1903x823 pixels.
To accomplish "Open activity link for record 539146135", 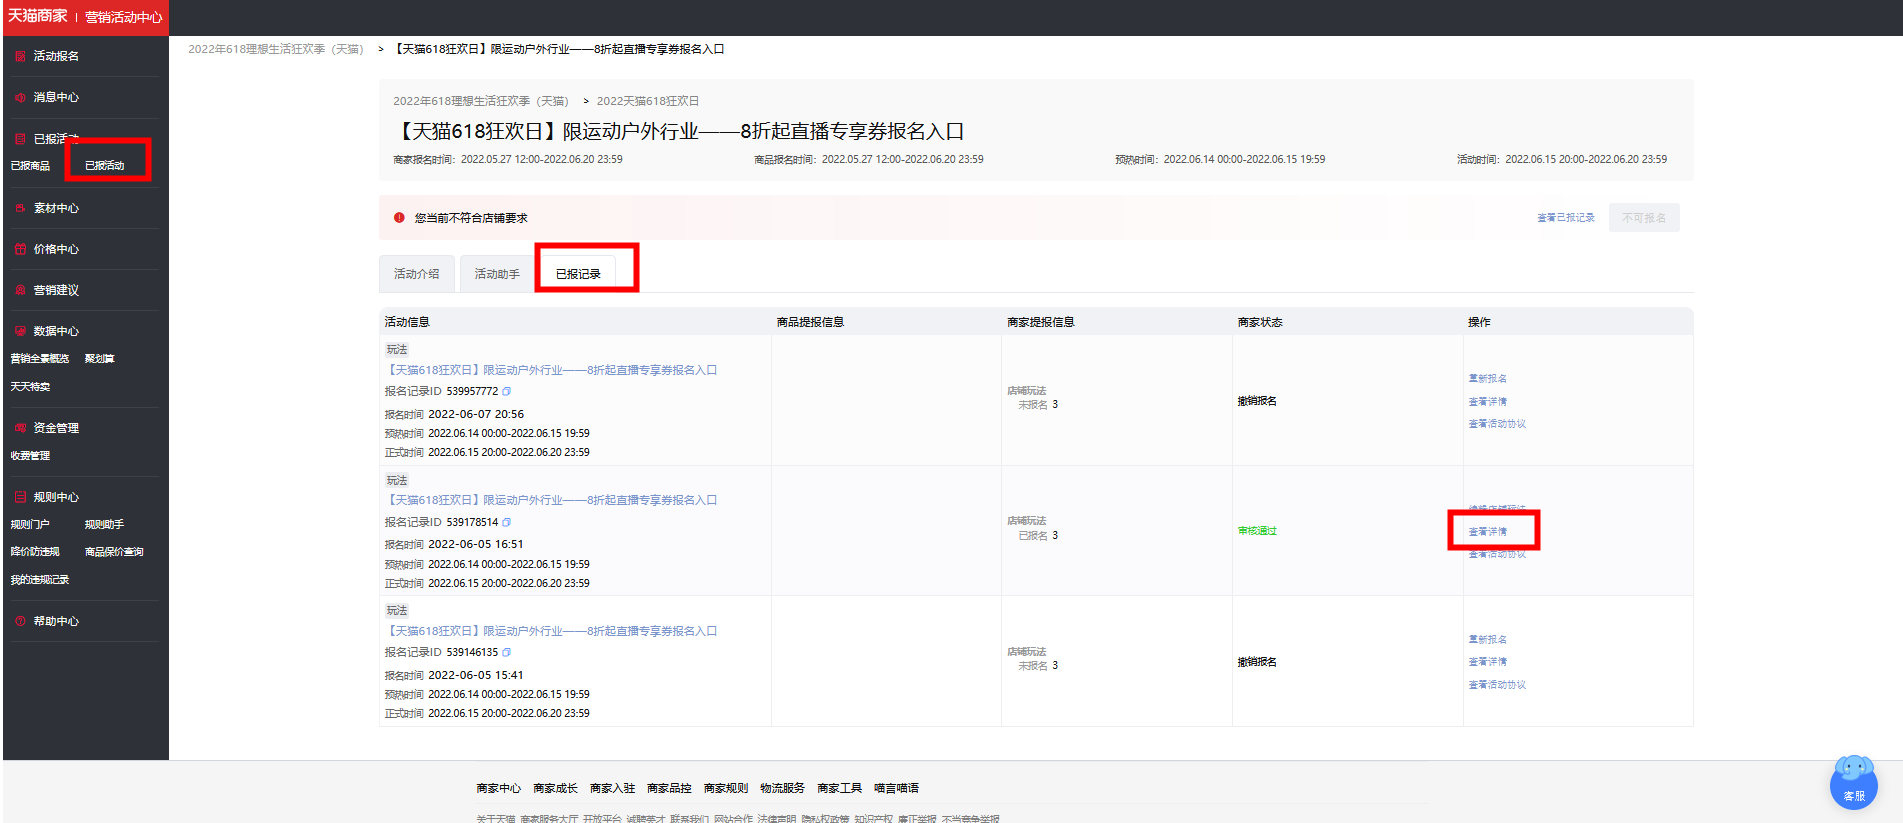I will (551, 631).
